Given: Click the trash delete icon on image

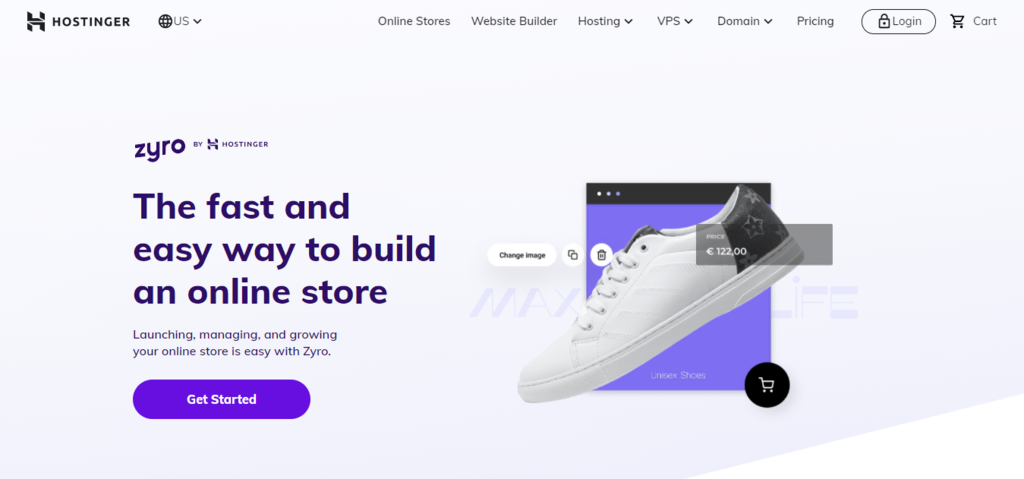Looking at the screenshot, I should [601, 255].
